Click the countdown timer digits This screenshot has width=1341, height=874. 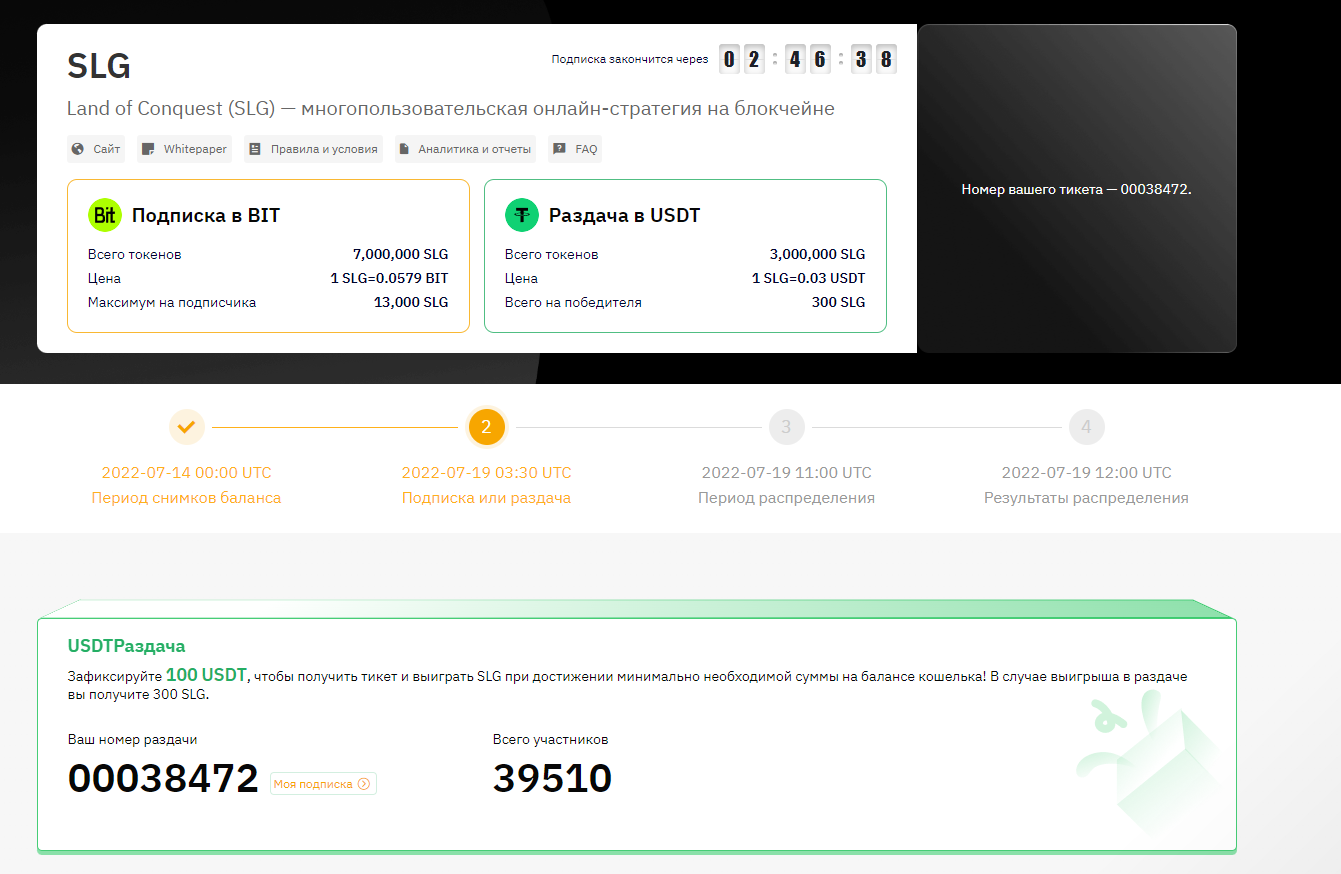(808, 59)
